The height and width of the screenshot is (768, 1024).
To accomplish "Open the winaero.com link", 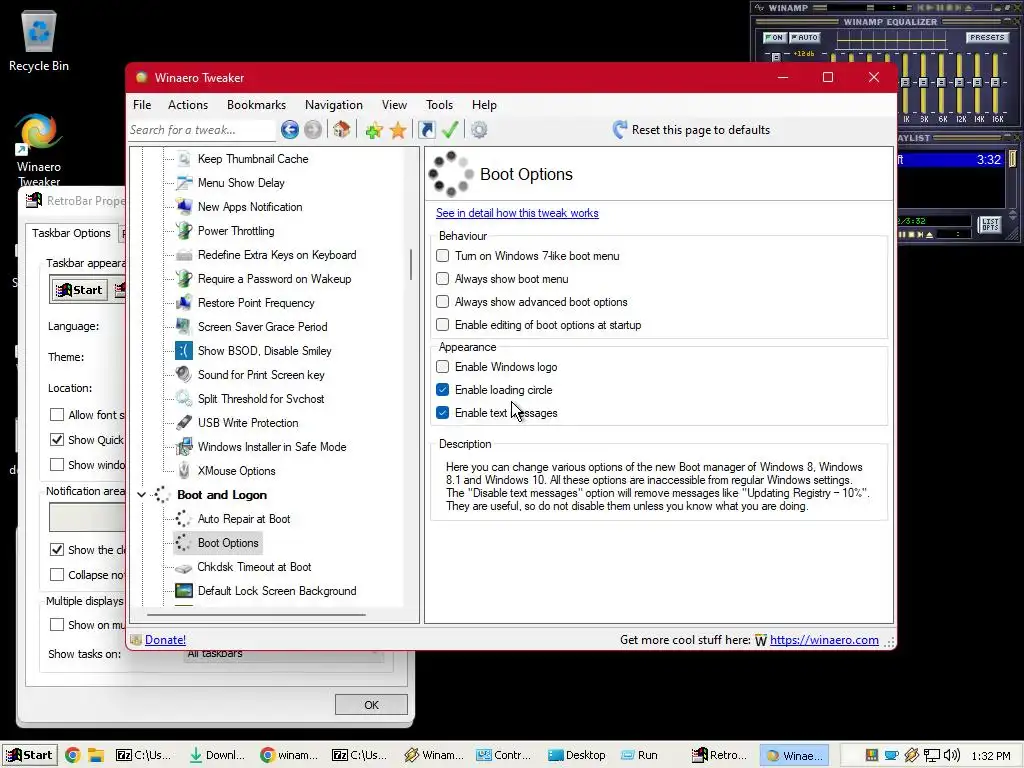I will coord(824,640).
